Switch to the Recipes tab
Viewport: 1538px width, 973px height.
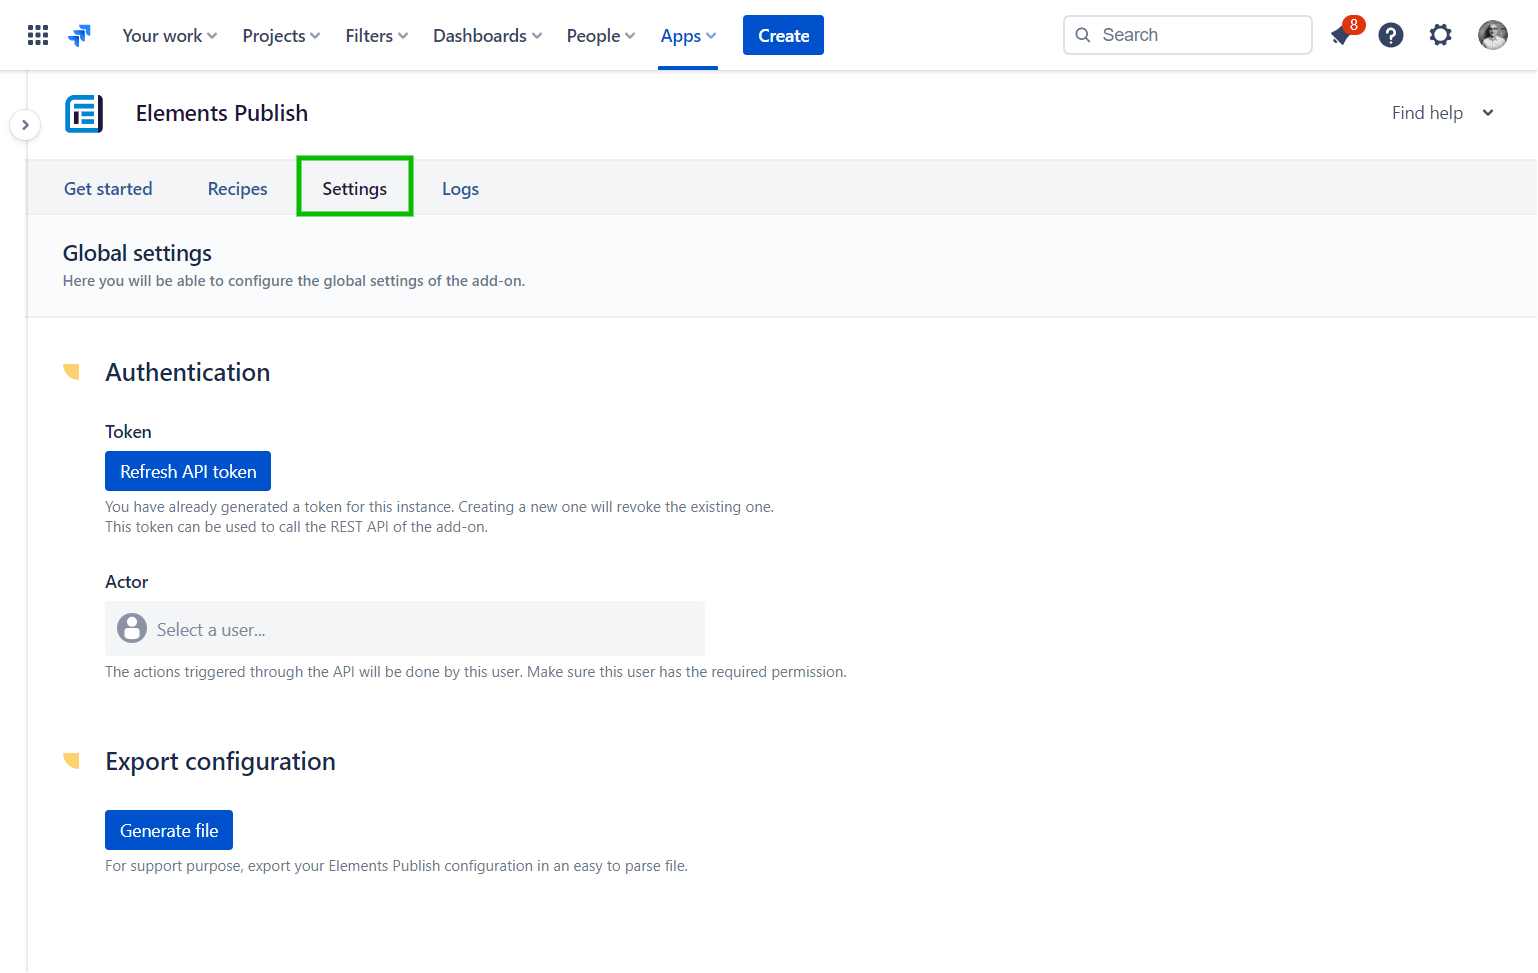point(237,189)
